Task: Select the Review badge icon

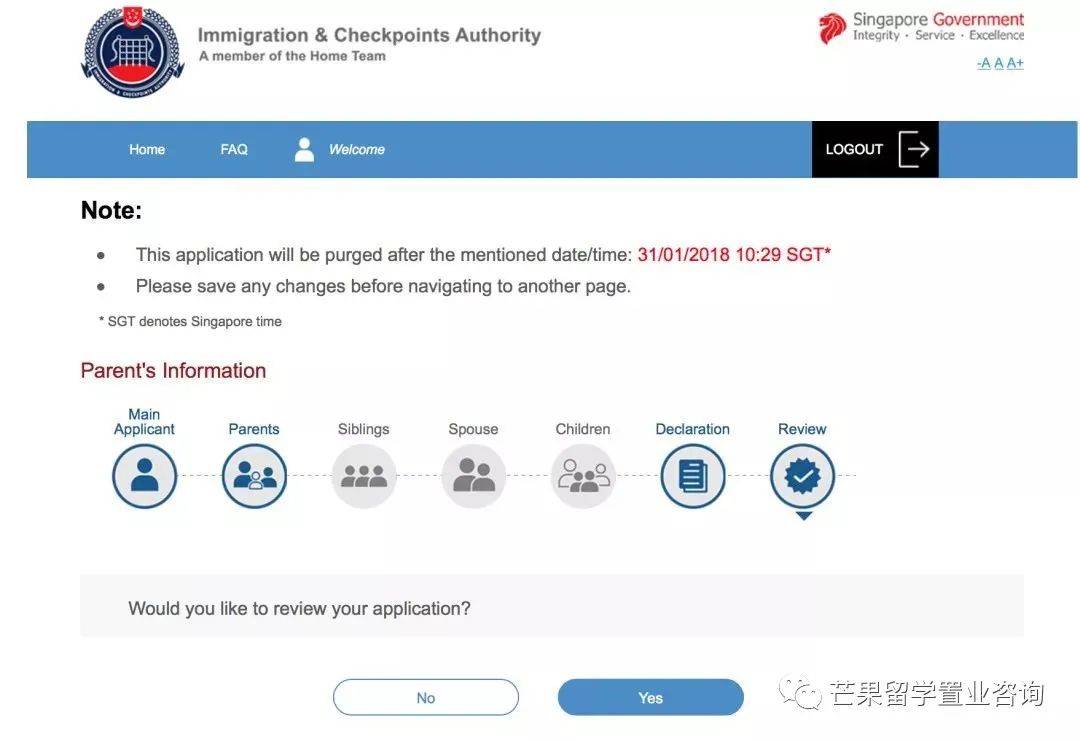Action: click(802, 476)
